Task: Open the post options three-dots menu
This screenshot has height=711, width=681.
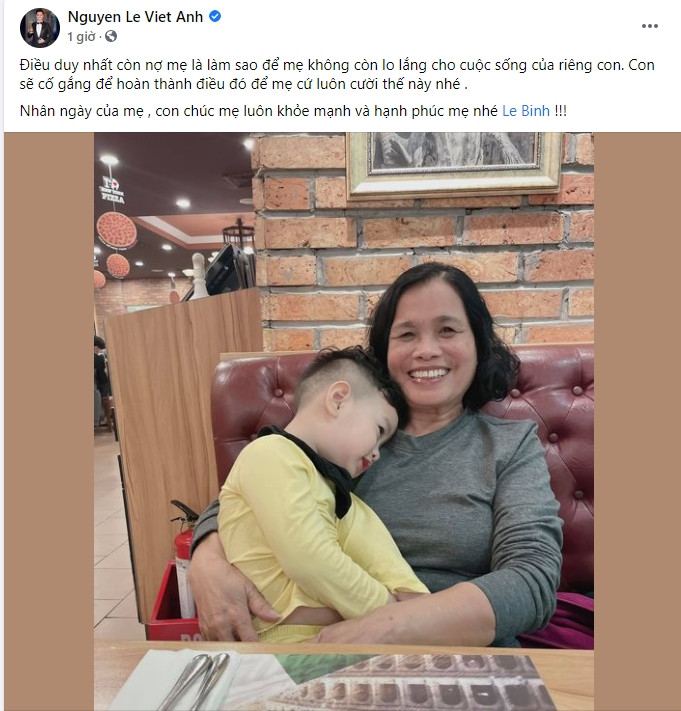Action: tap(649, 26)
